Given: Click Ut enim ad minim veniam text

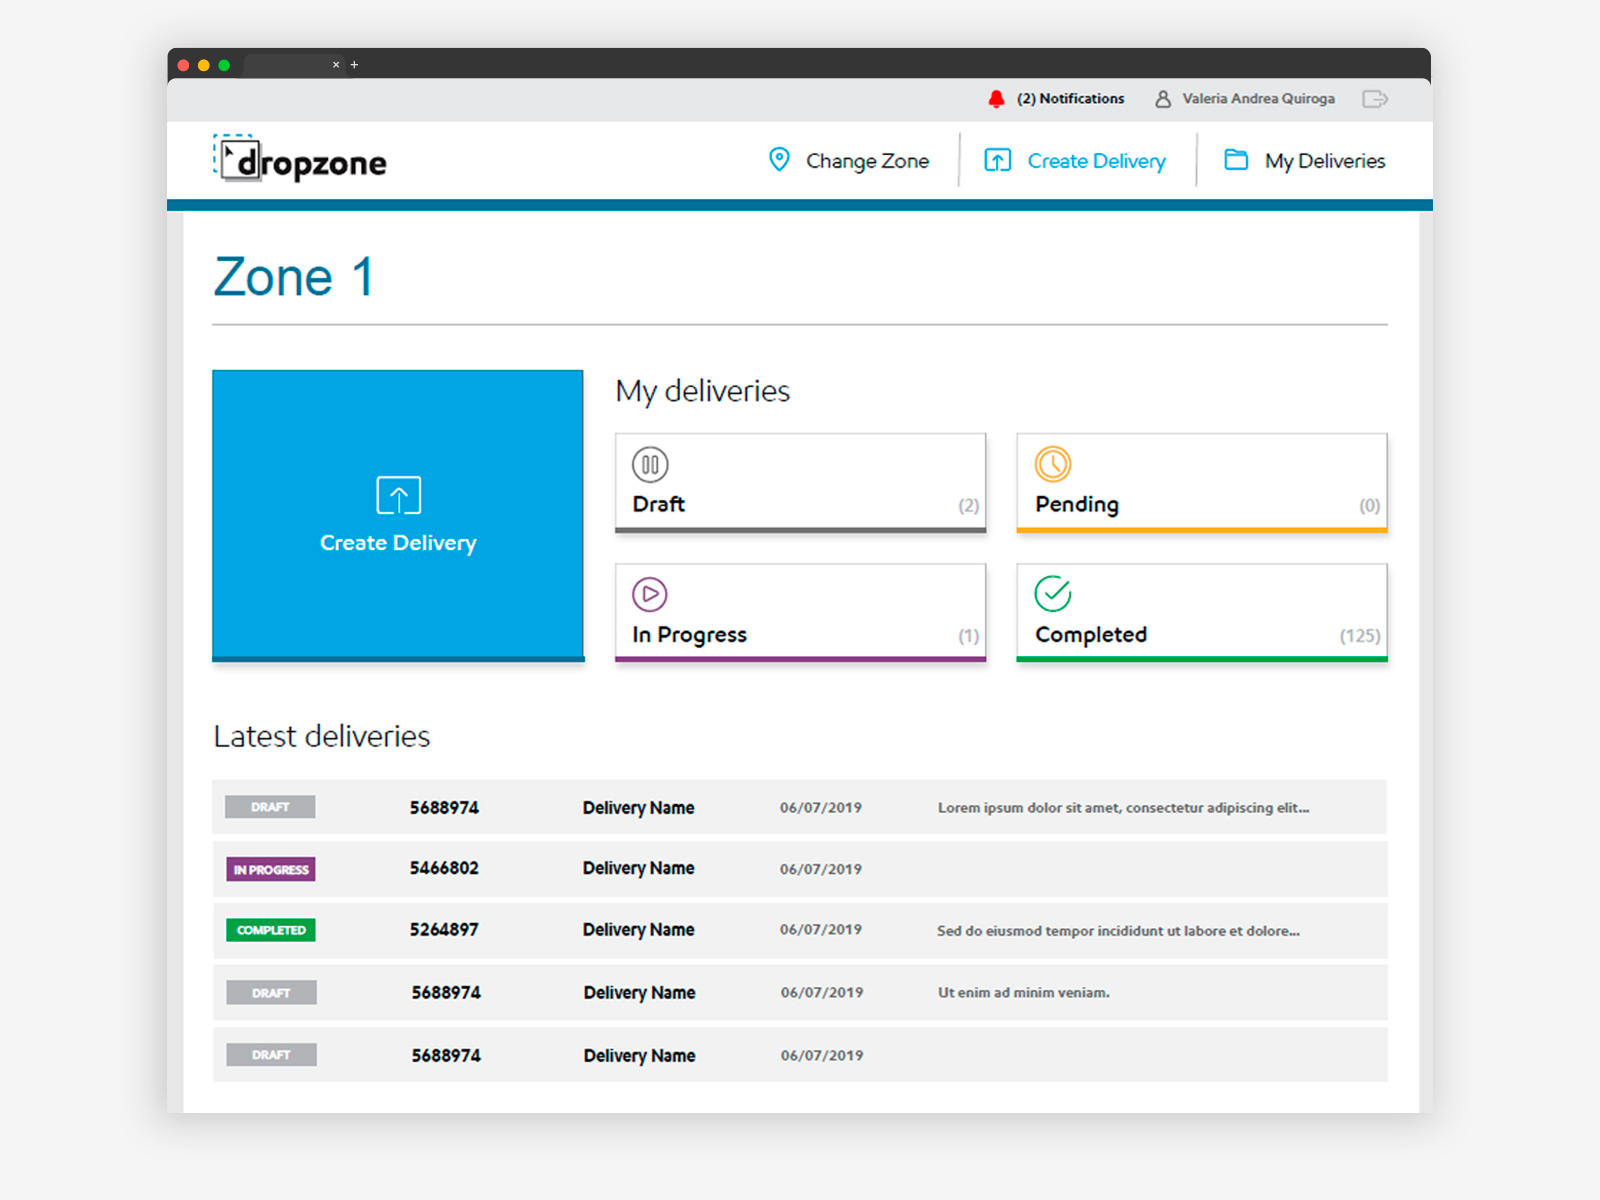Looking at the screenshot, I should (x=1023, y=993).
